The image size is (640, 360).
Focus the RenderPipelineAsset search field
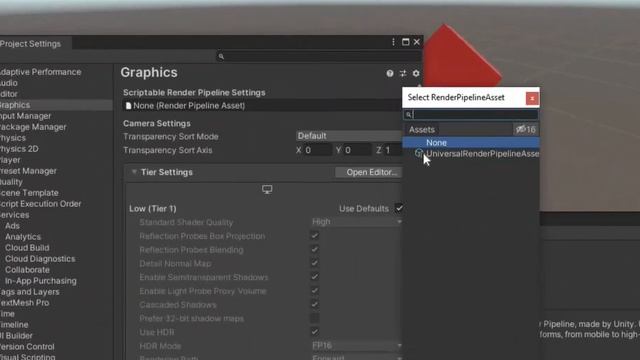(x=471, y=115)
